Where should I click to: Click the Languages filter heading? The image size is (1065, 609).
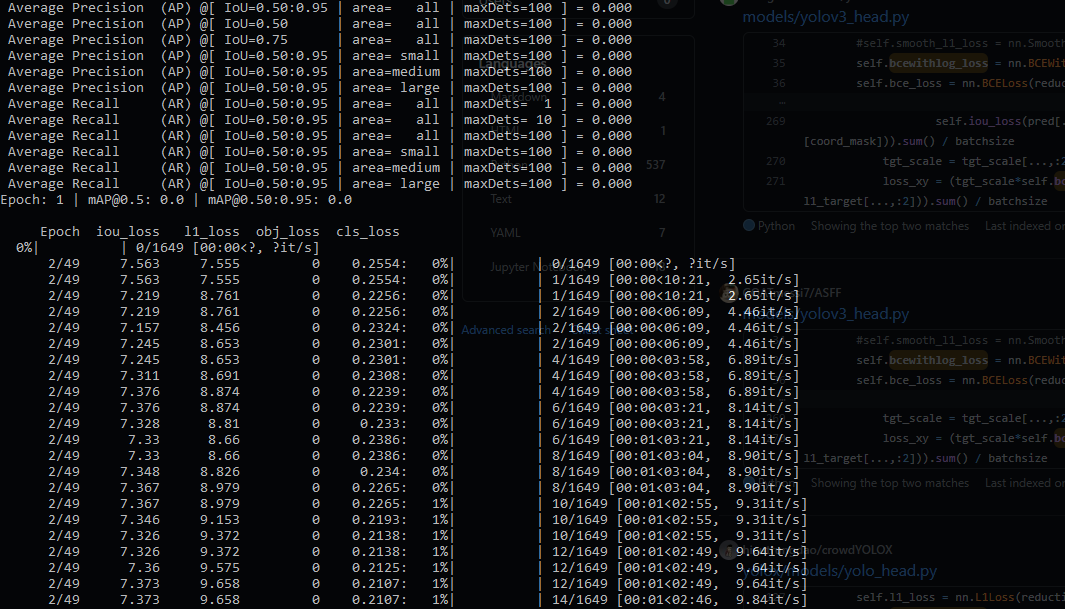click(x=513, y=63)
